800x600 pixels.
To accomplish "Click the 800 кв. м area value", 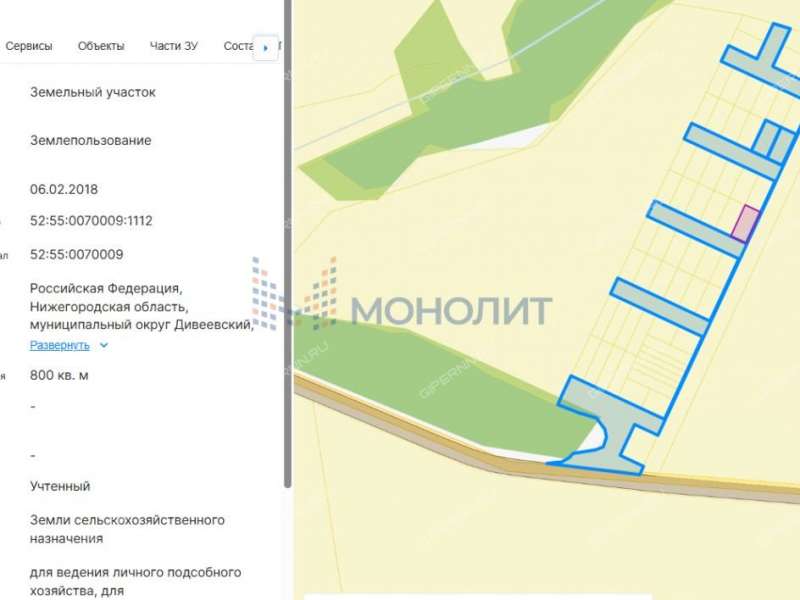I will [60, 377].
